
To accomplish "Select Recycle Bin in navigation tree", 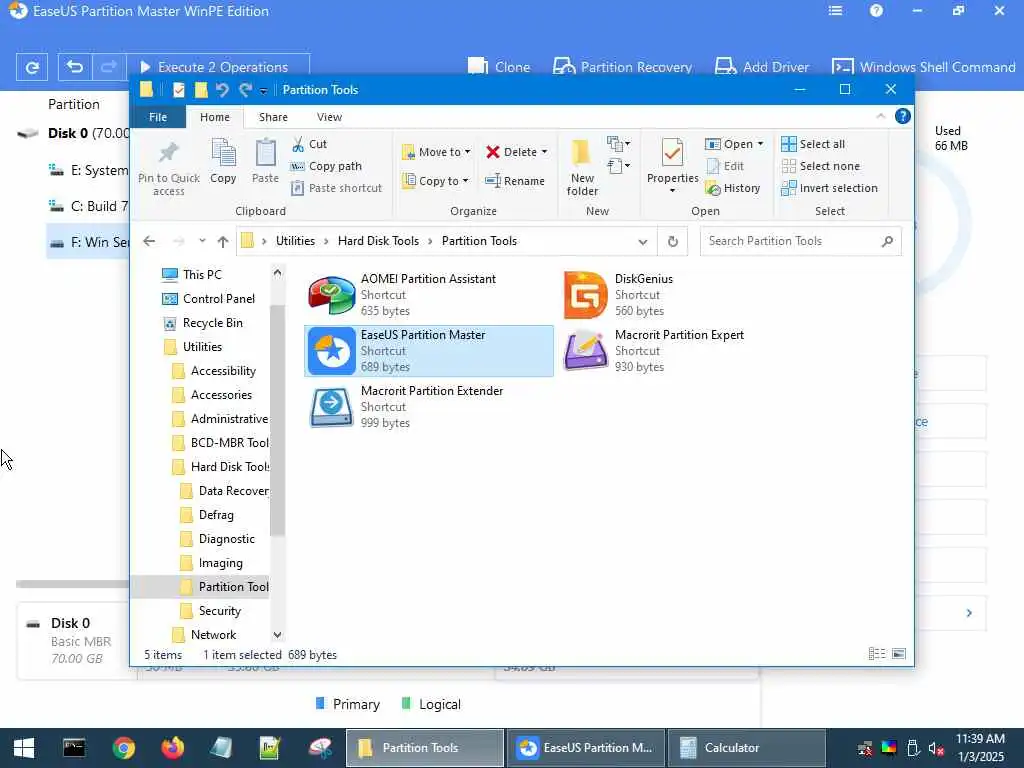I will [x=213, y=323].
